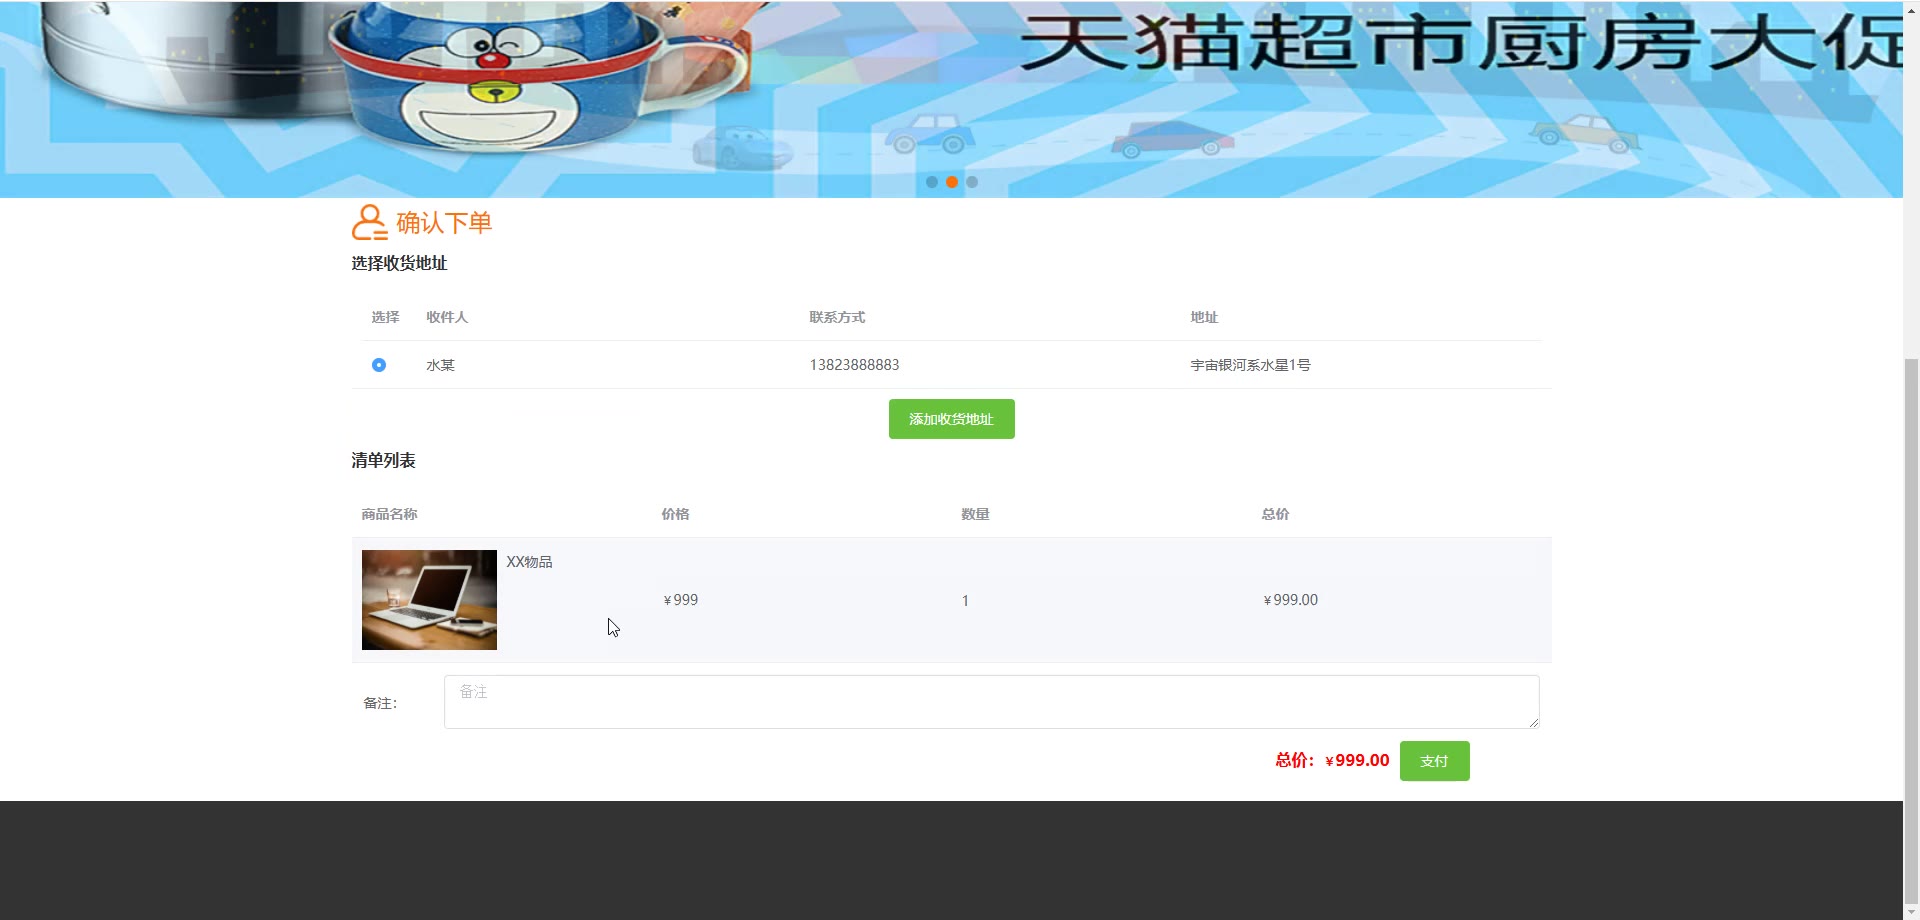The width and height of the screenshot is (1920, 920).
Task: Click the 收件人 column header
Action: point(447,317)
